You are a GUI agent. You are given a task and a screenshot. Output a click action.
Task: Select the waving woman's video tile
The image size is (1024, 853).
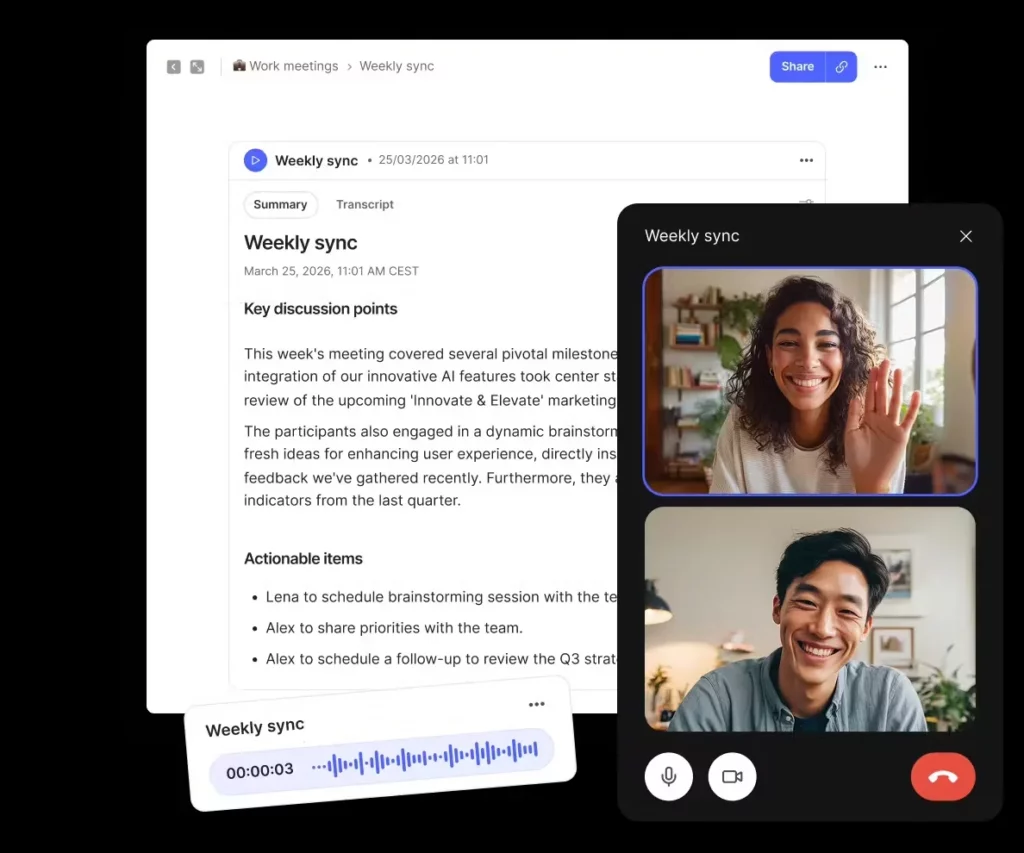point(809,381)
